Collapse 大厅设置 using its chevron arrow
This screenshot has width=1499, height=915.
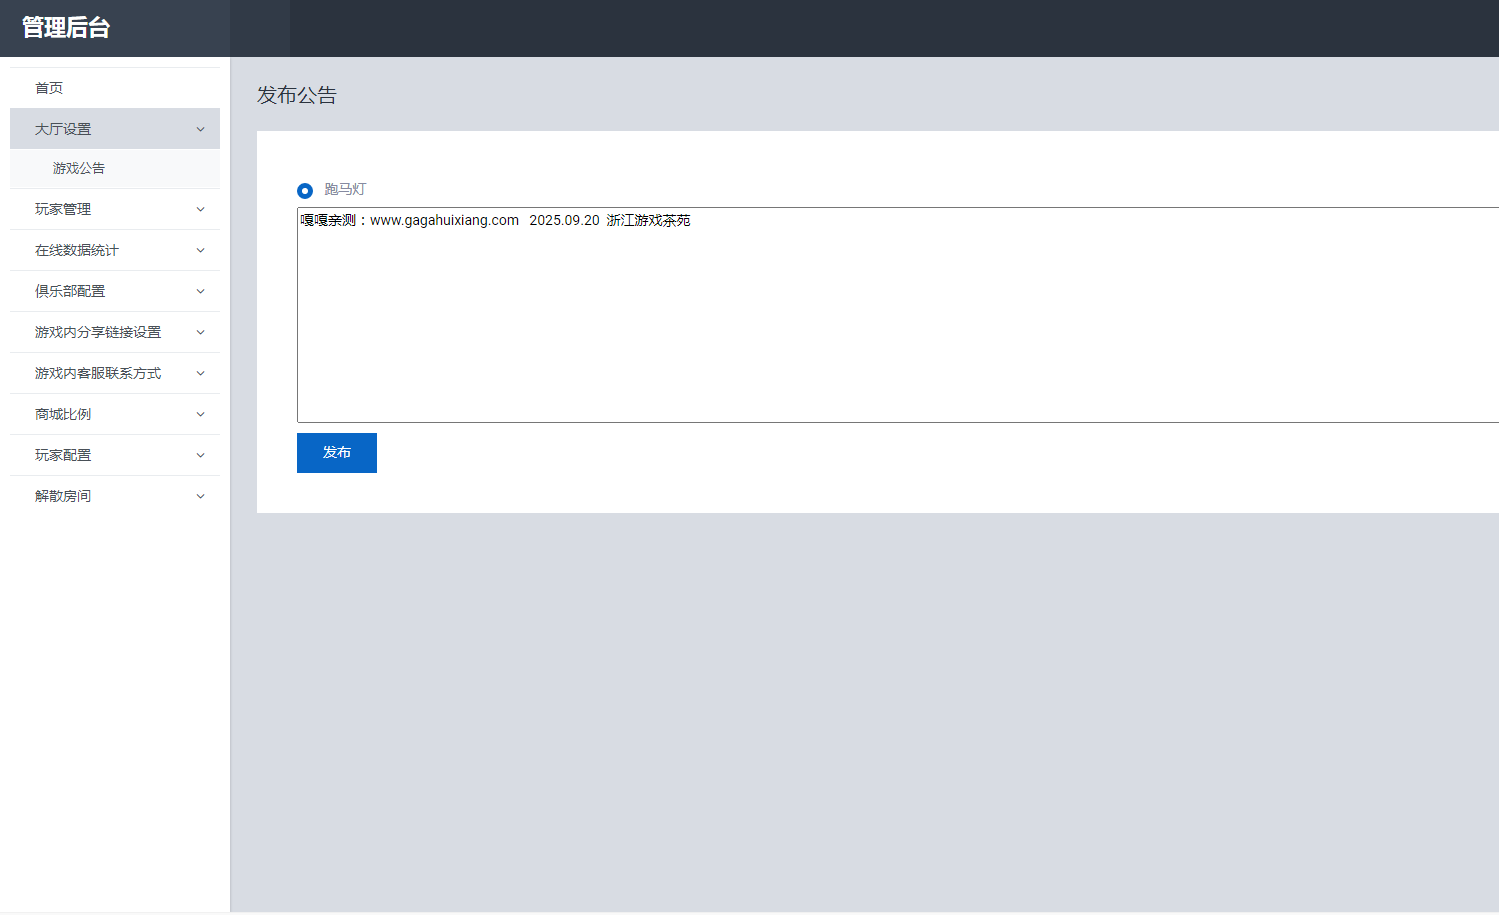coord(200,129)
